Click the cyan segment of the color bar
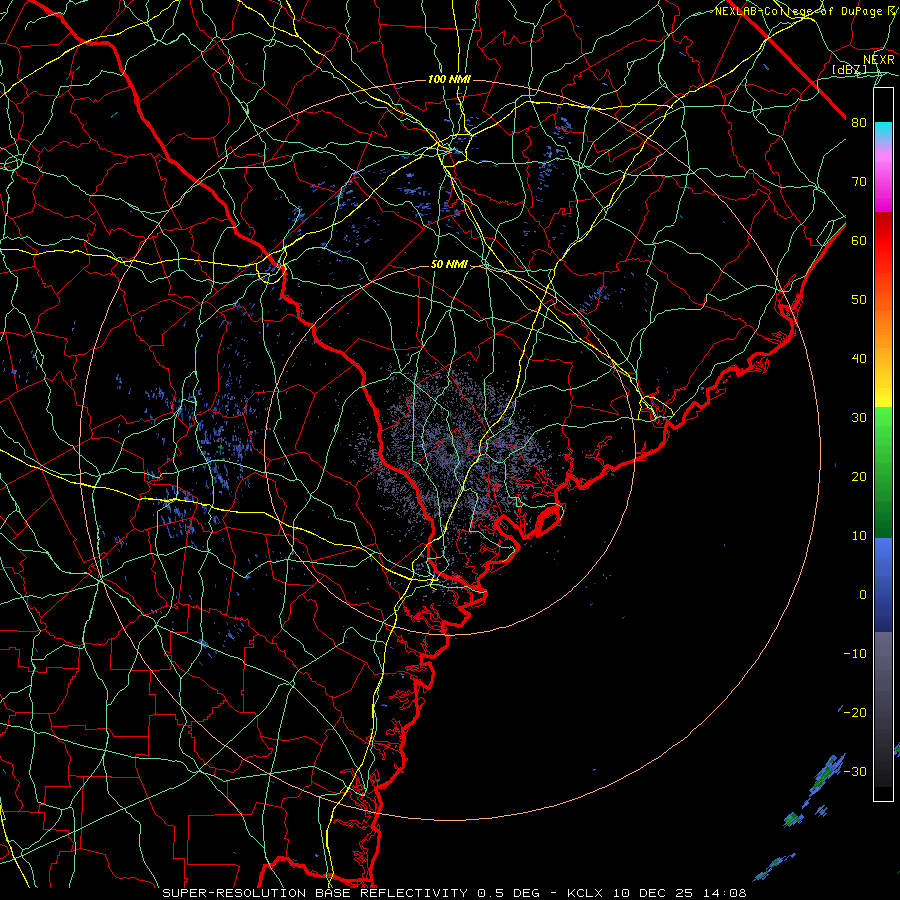This screenshot has width=900, height=900. [x=883, y=132]
